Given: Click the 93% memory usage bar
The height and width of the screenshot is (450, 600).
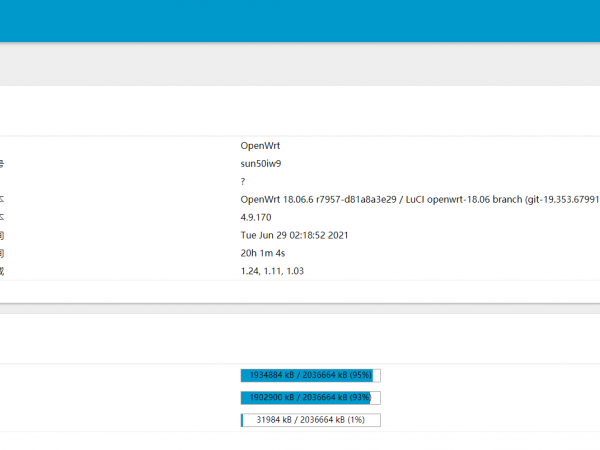Looking at the screenshot, I should (310, 398).
